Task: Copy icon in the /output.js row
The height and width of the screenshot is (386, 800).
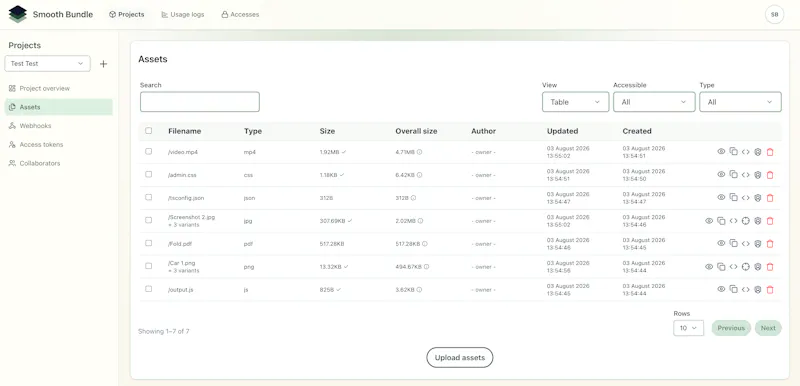Action: [733, 289]
